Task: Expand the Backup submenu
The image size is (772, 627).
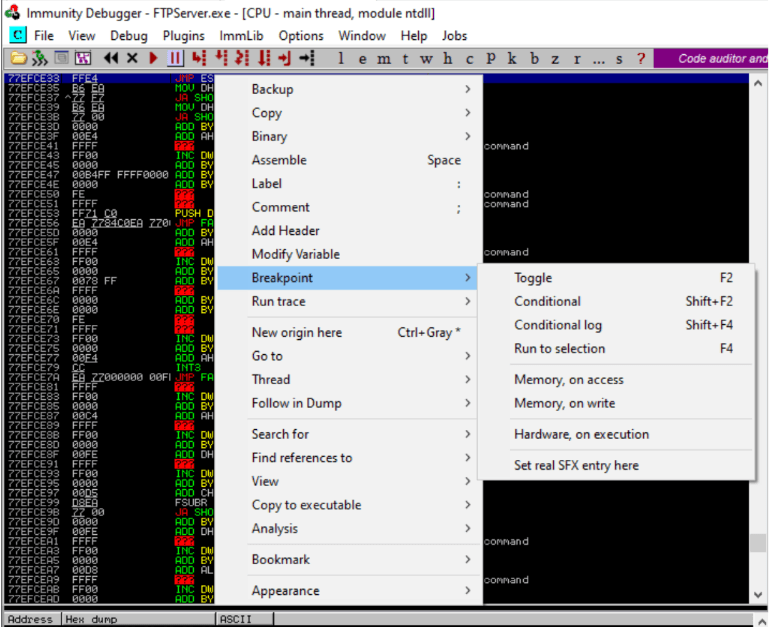Action: pyautogui.click(x=349, y=89)
